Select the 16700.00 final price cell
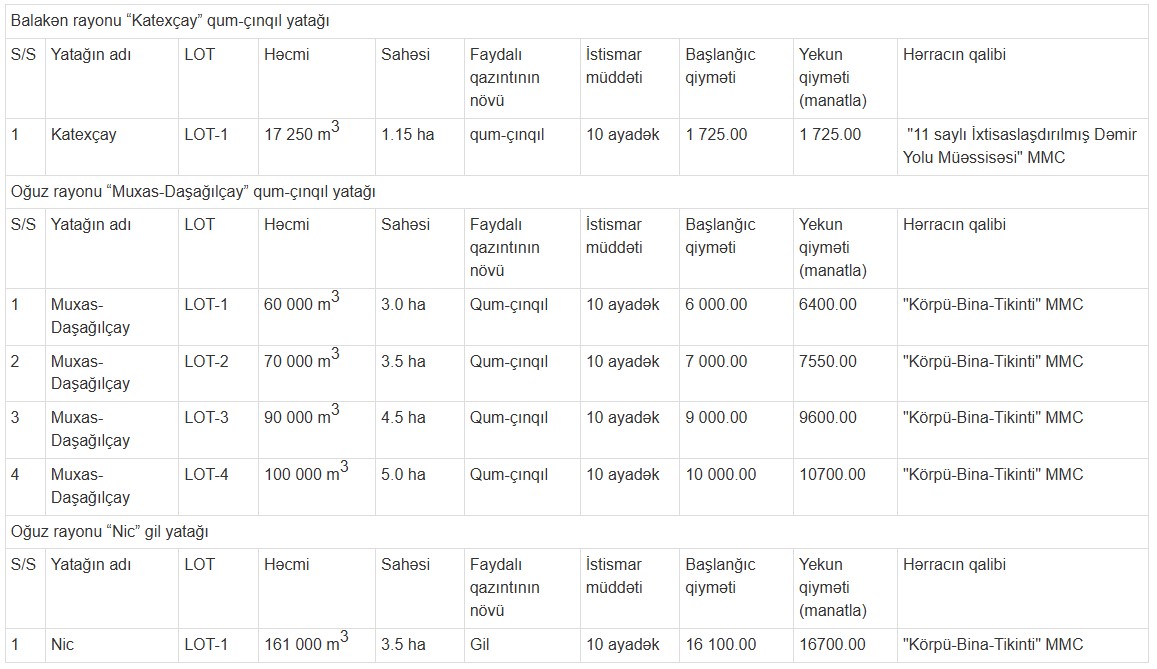Image resolution: width=1157 pixels, height=669 pixels. (845, 645)
